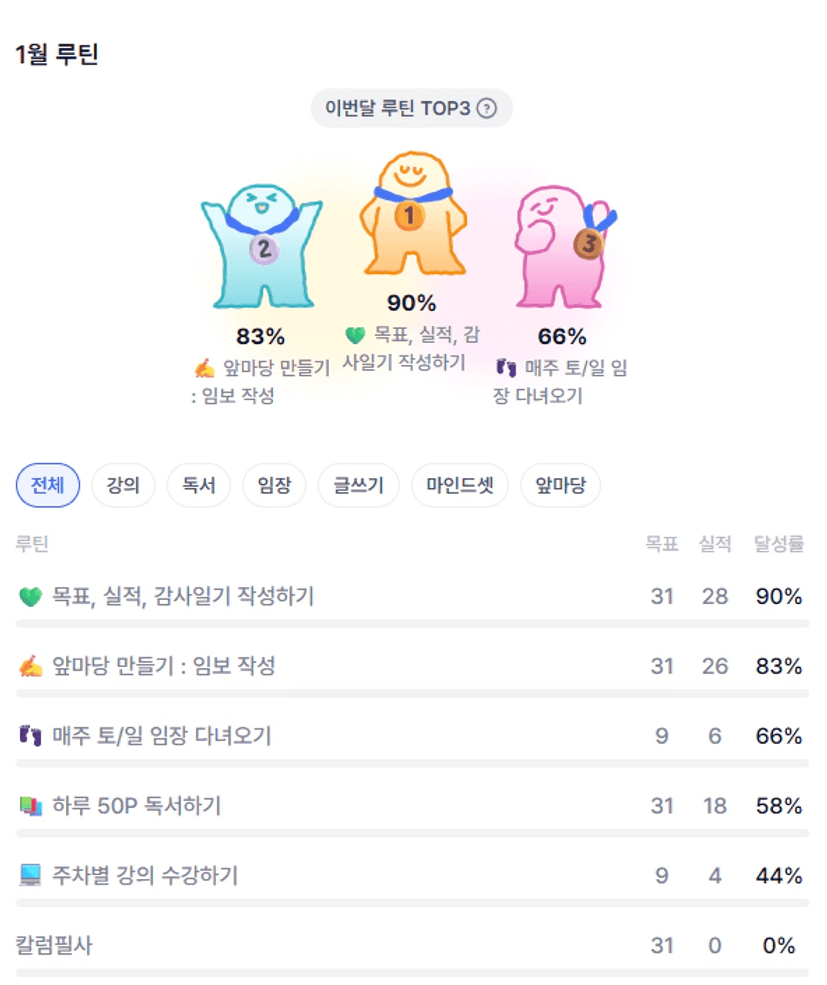Click the green heart icon in routine list
This screenshot has height=985, width=827.
click(30, 597)
